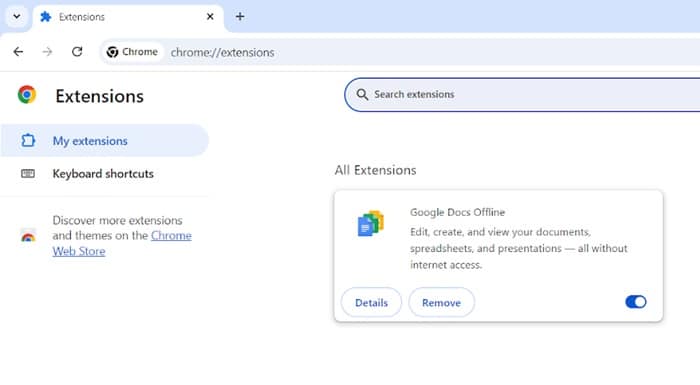700x385 pixels.
Task: Click the My extensions puzzle icon
Action: 28,141
